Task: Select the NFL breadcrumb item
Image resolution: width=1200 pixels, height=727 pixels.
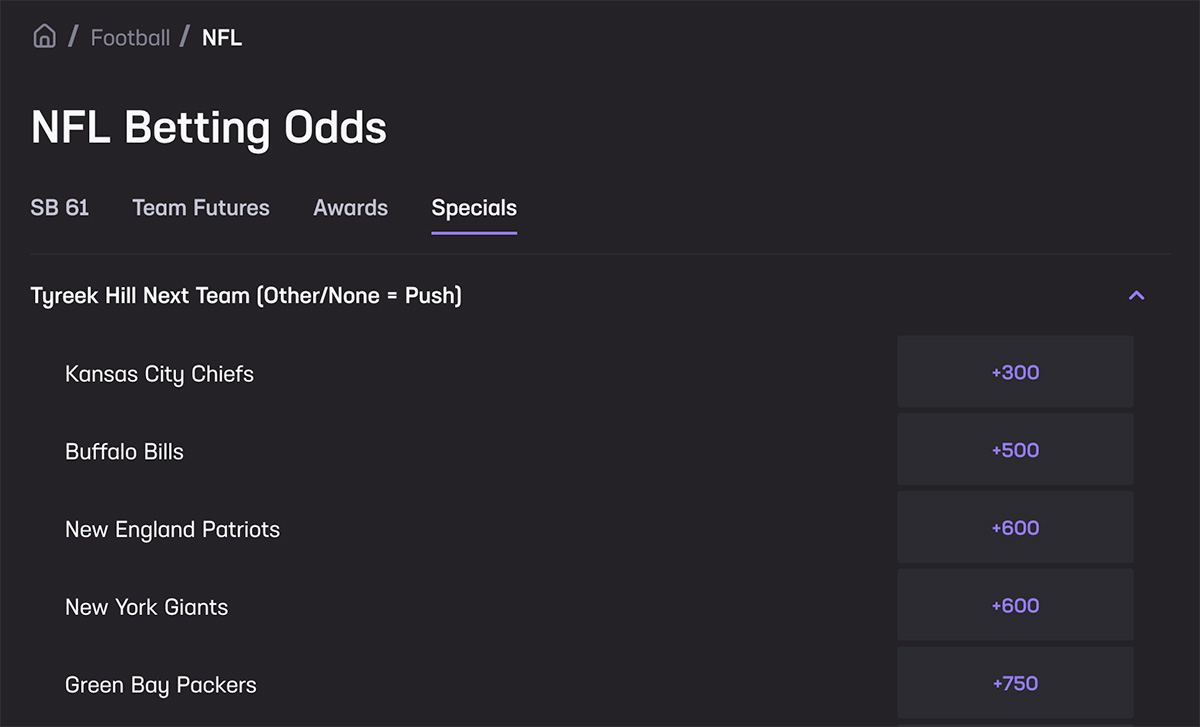Action: [221, 37]
